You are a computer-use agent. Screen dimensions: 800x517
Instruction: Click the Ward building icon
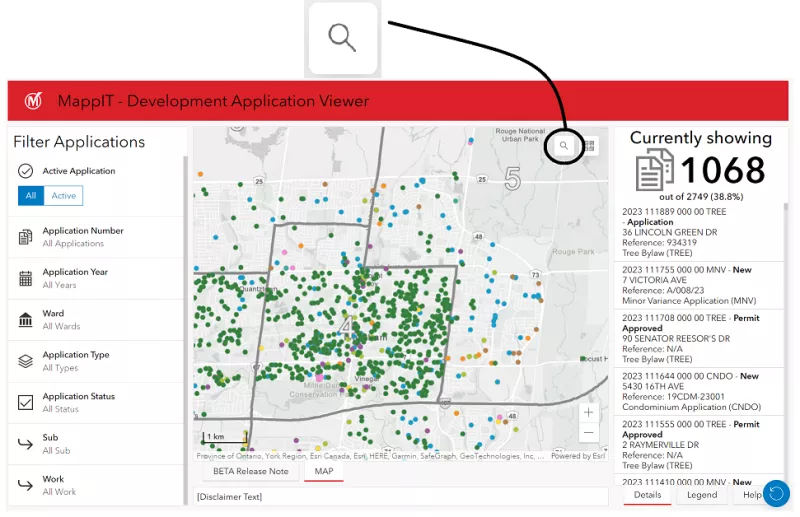[26, 320]
